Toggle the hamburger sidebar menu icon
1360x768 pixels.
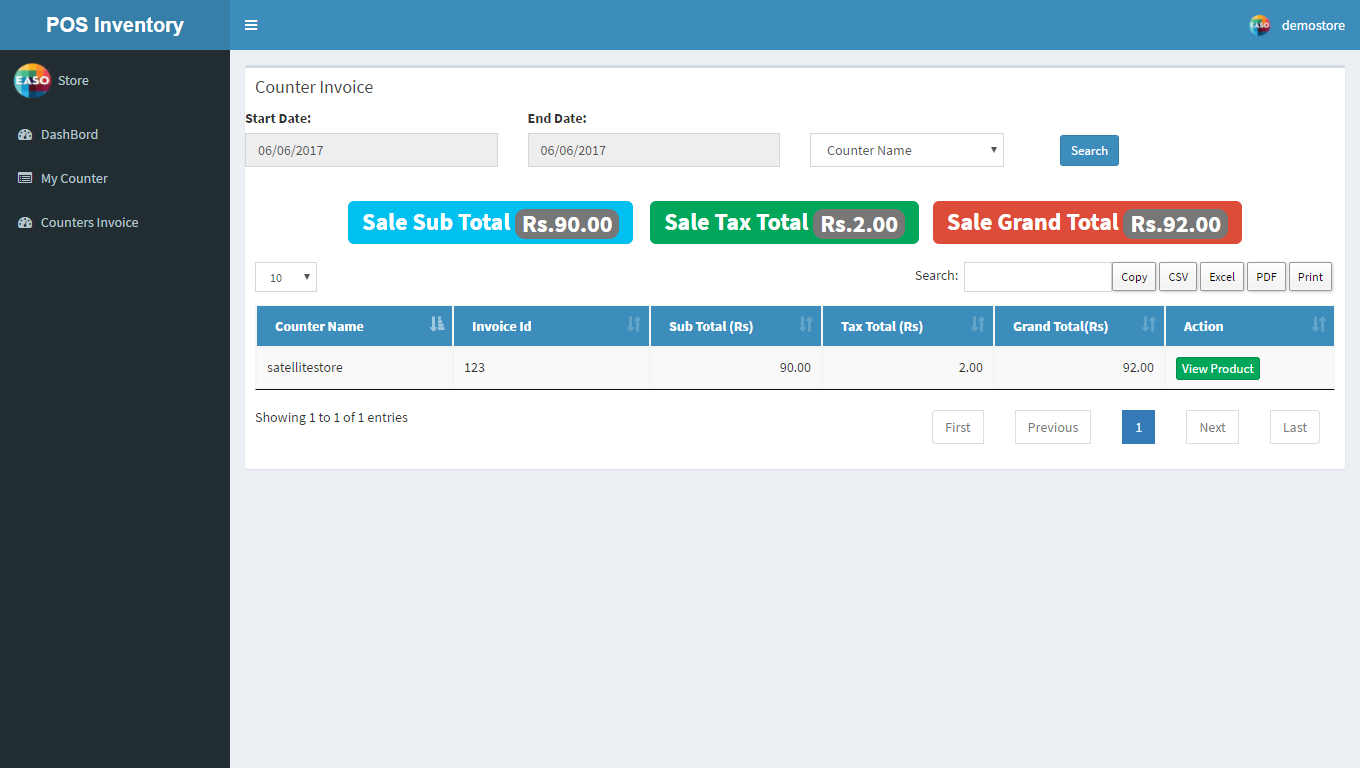(251, 25)
